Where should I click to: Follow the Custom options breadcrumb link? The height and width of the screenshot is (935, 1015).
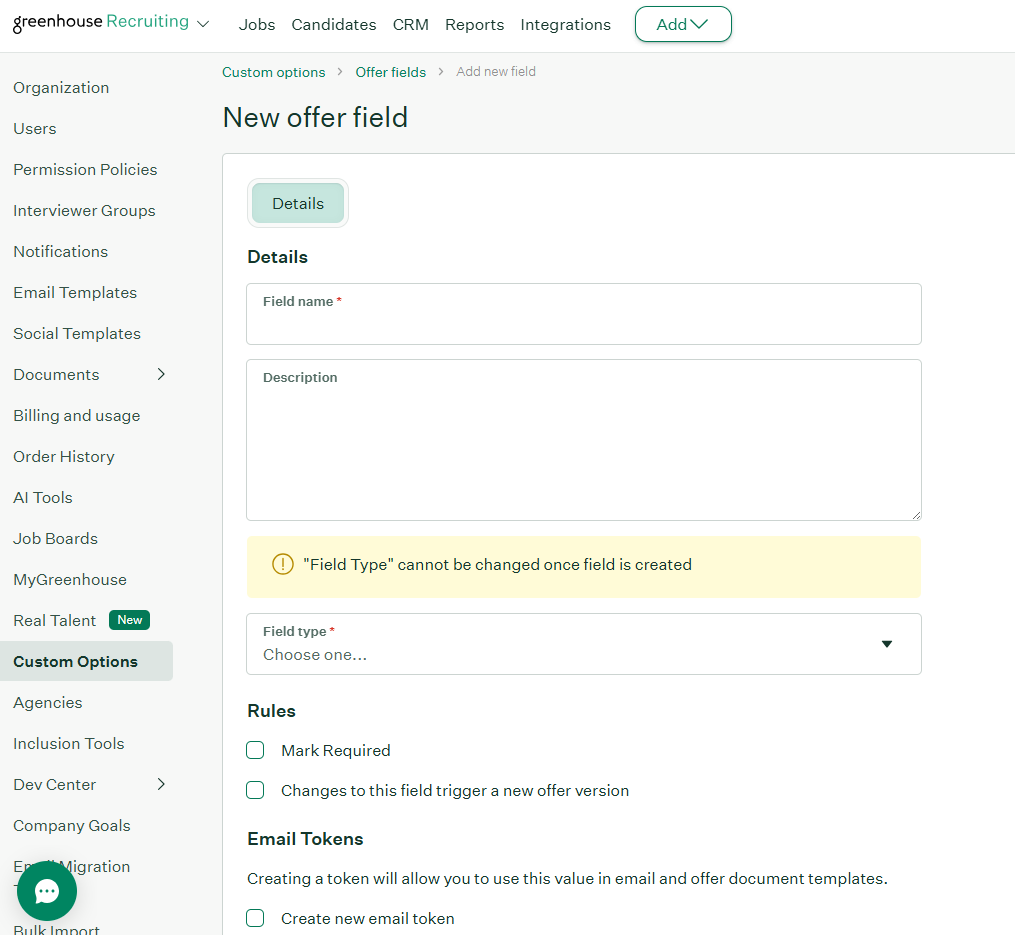point(274,72)
